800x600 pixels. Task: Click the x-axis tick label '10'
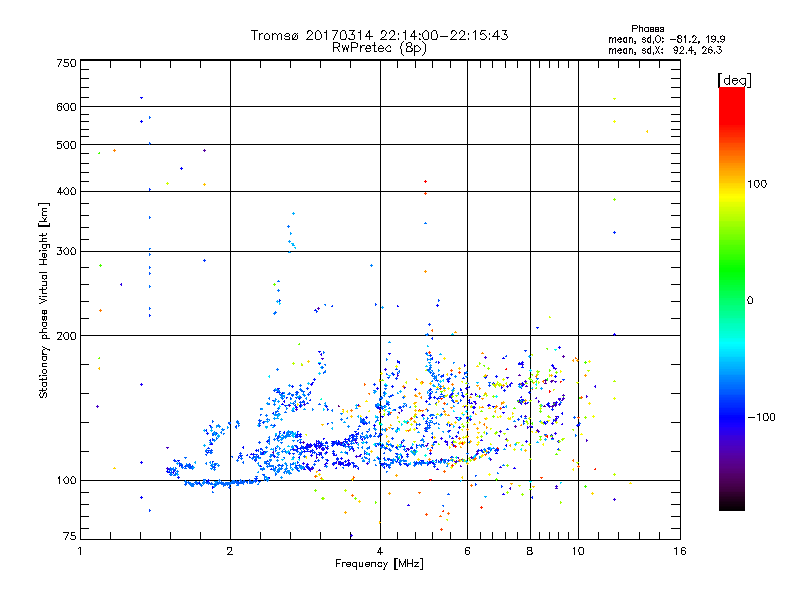click(578, 551)
